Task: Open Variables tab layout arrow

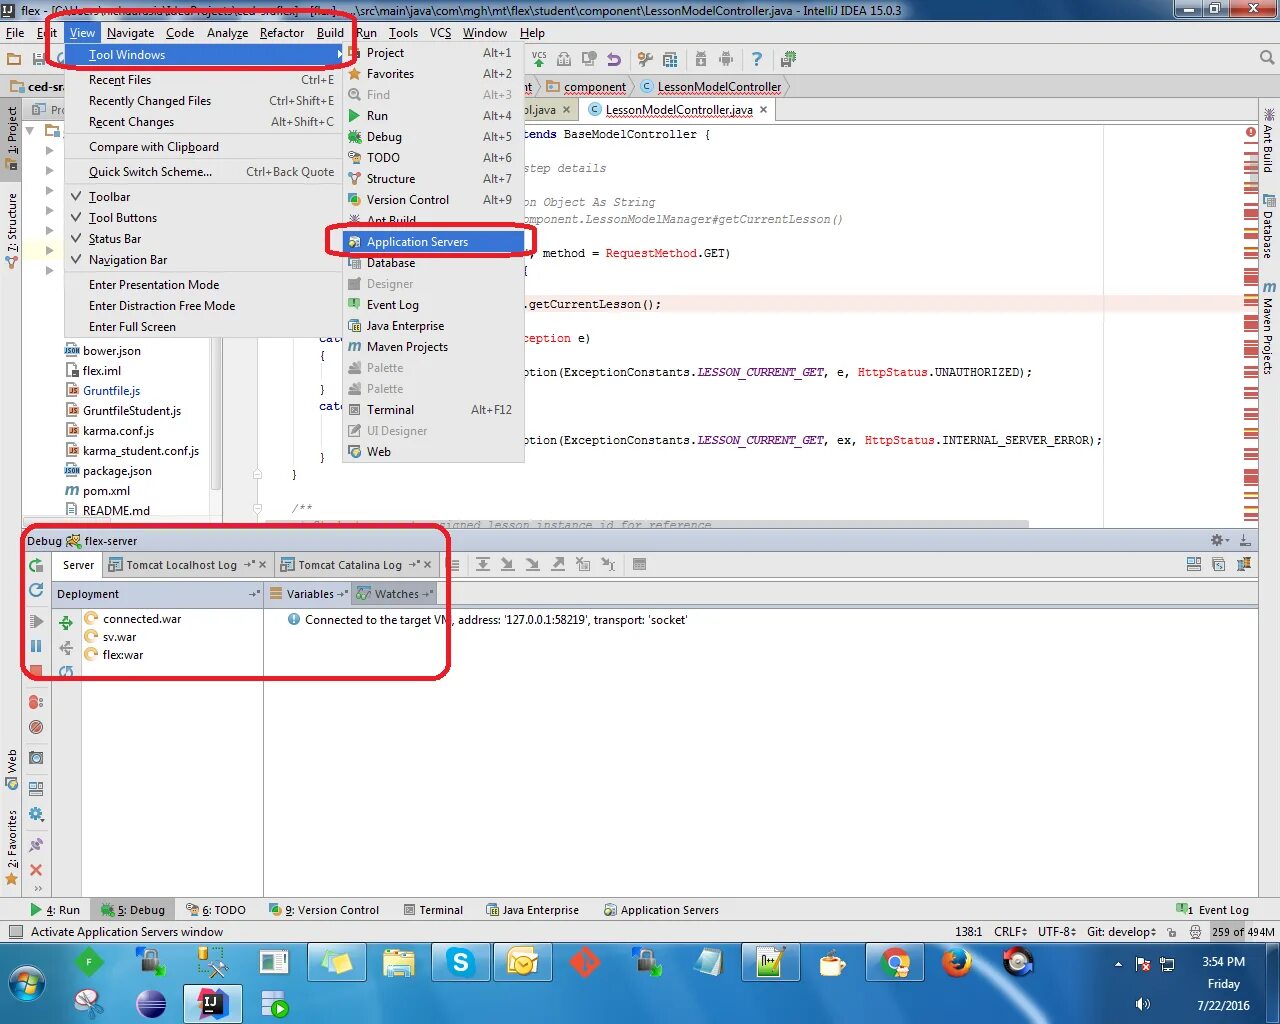Action: click(x=342, y=594)
